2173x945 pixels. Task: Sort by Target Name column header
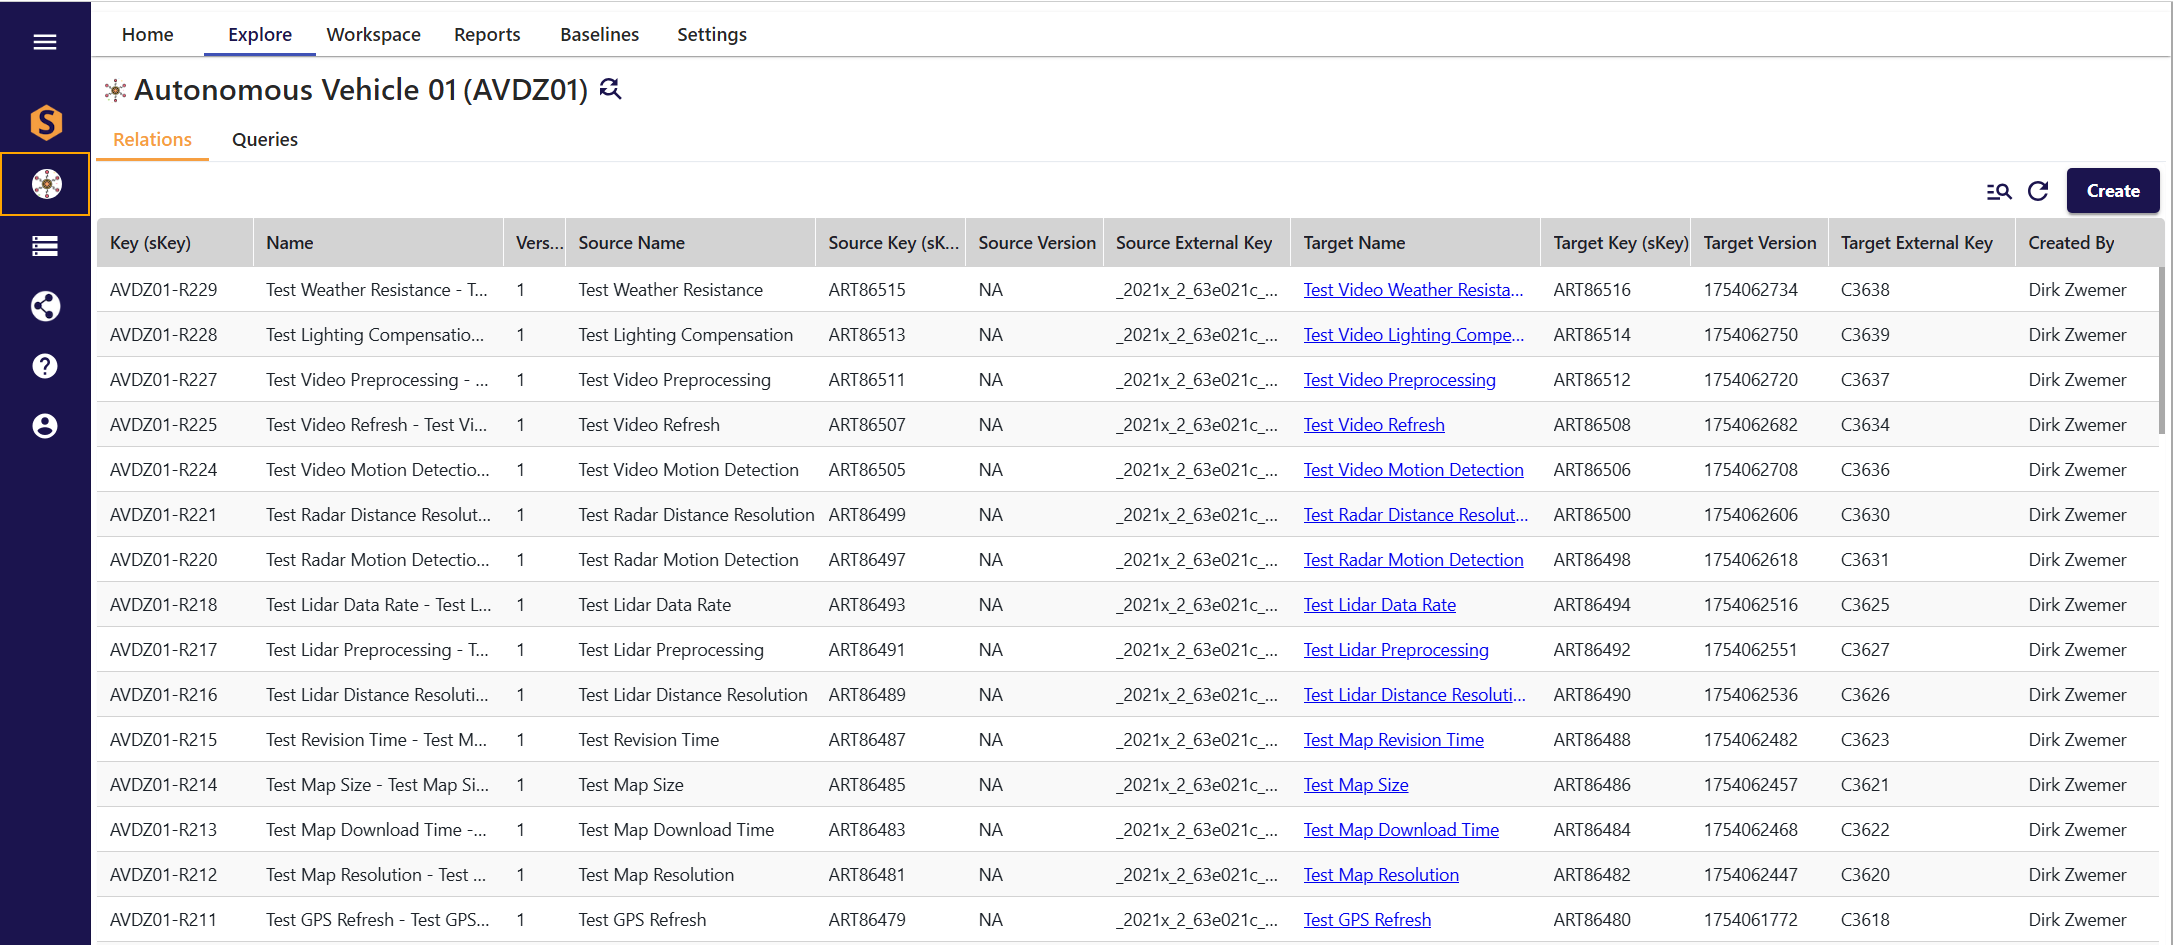click(1415, 243)
